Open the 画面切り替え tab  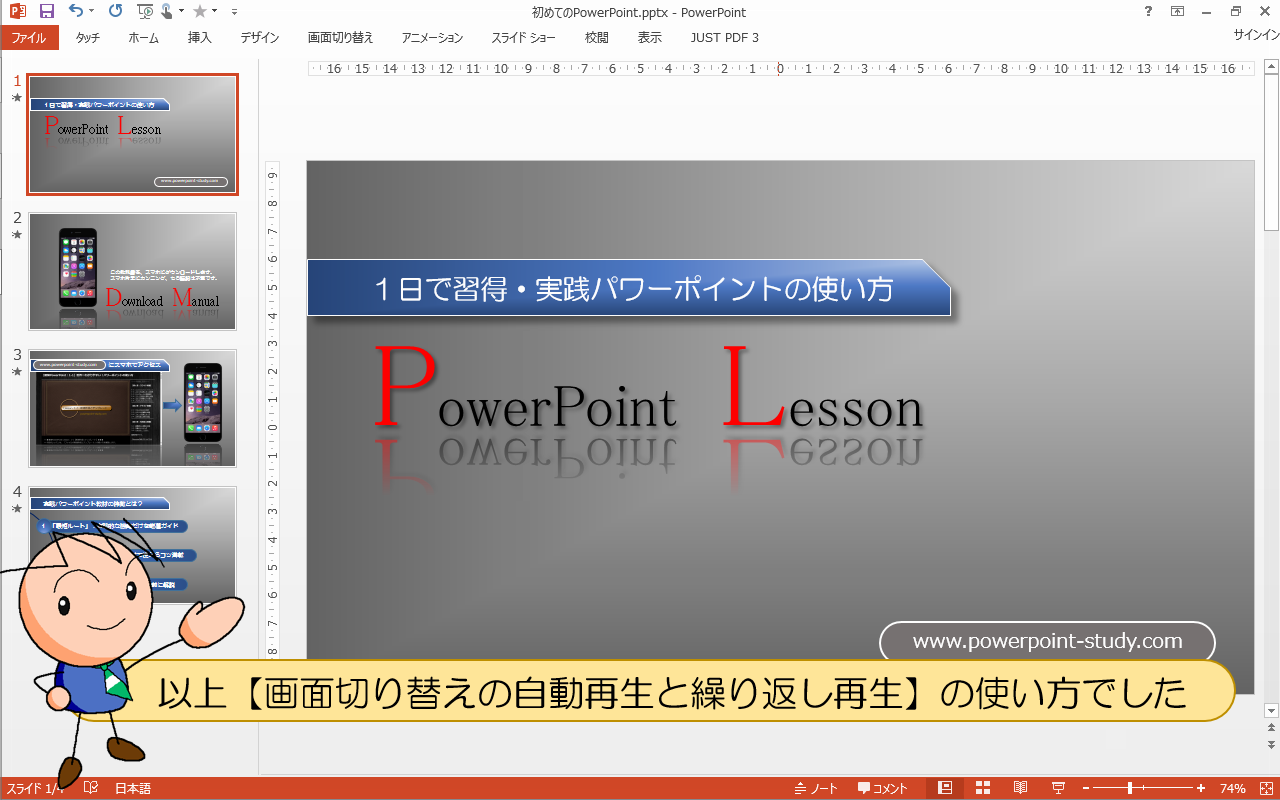pos(341,38)
